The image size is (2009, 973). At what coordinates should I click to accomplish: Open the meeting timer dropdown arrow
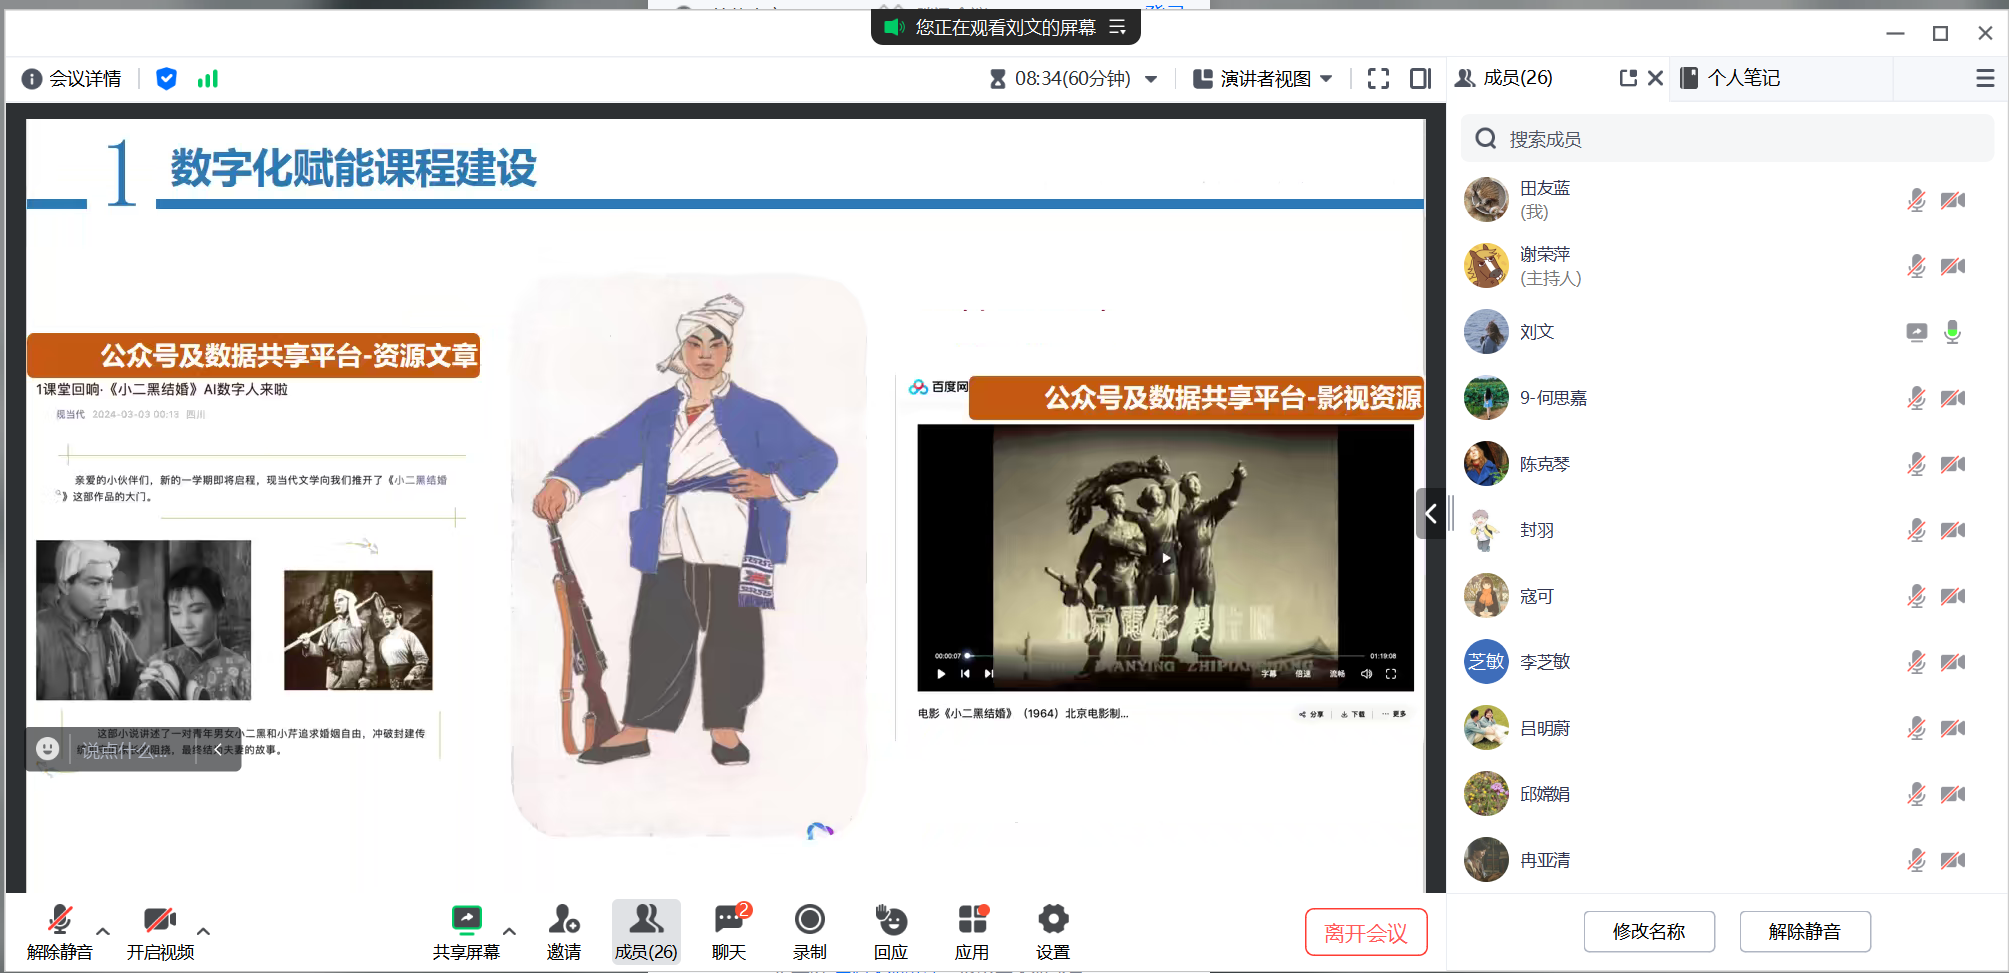(1151, 79)
